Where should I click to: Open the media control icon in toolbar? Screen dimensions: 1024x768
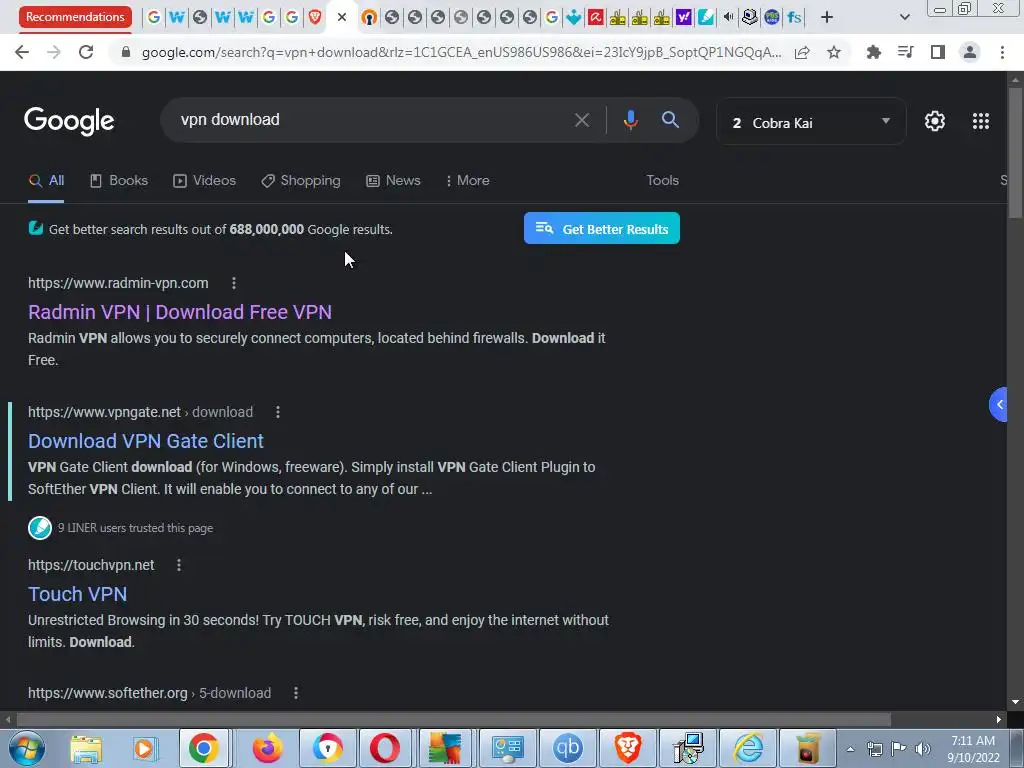coord(905,52)
